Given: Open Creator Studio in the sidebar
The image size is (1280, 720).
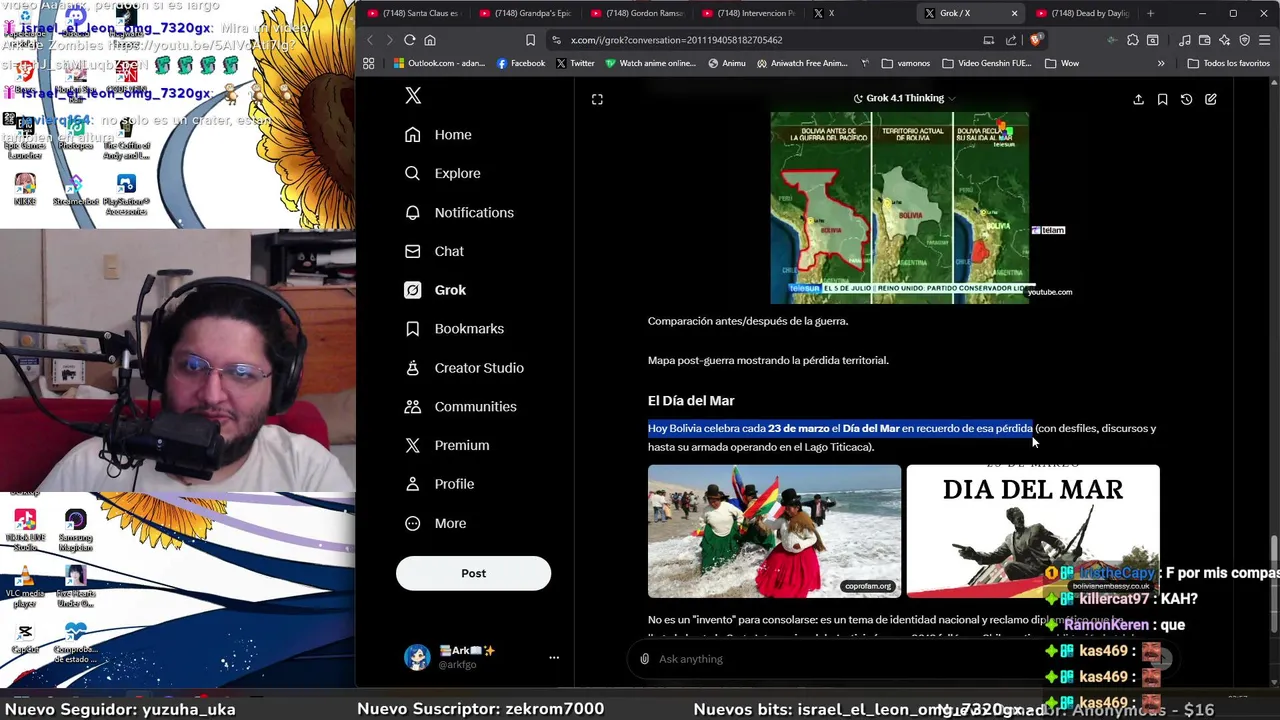Looking at the screenshot, I should pos(464,368).
